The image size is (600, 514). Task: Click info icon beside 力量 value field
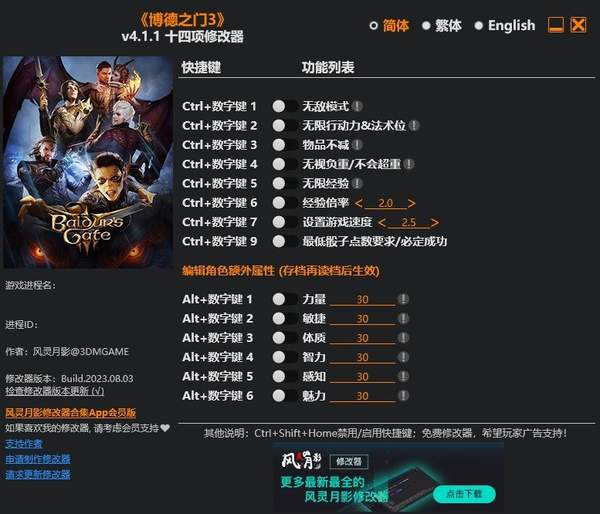[x=403, y=299]
